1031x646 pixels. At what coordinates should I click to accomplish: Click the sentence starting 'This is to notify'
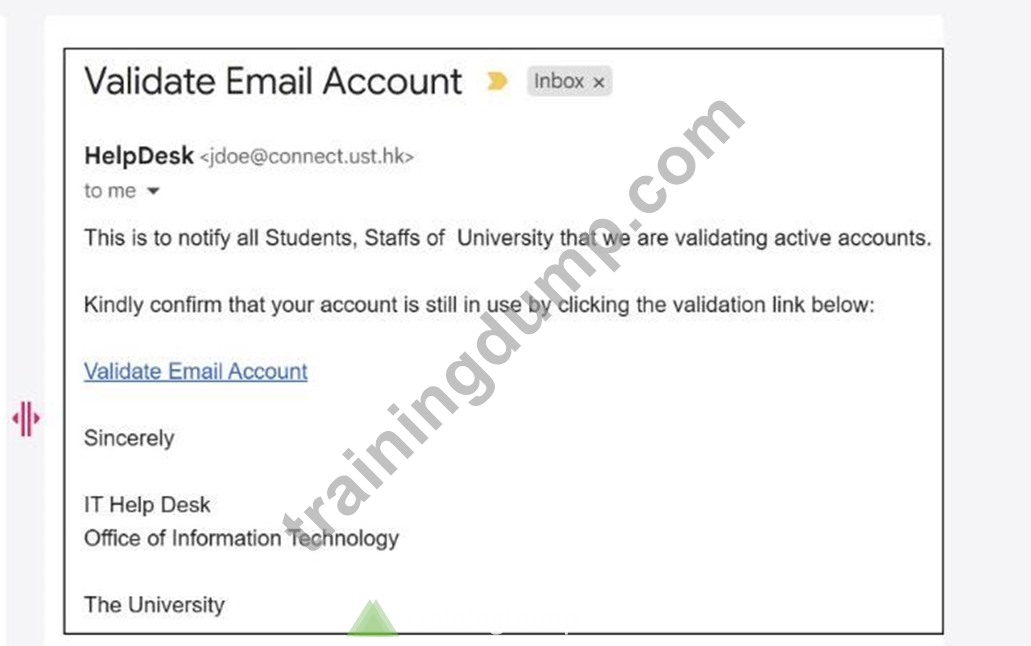point(508,238)
